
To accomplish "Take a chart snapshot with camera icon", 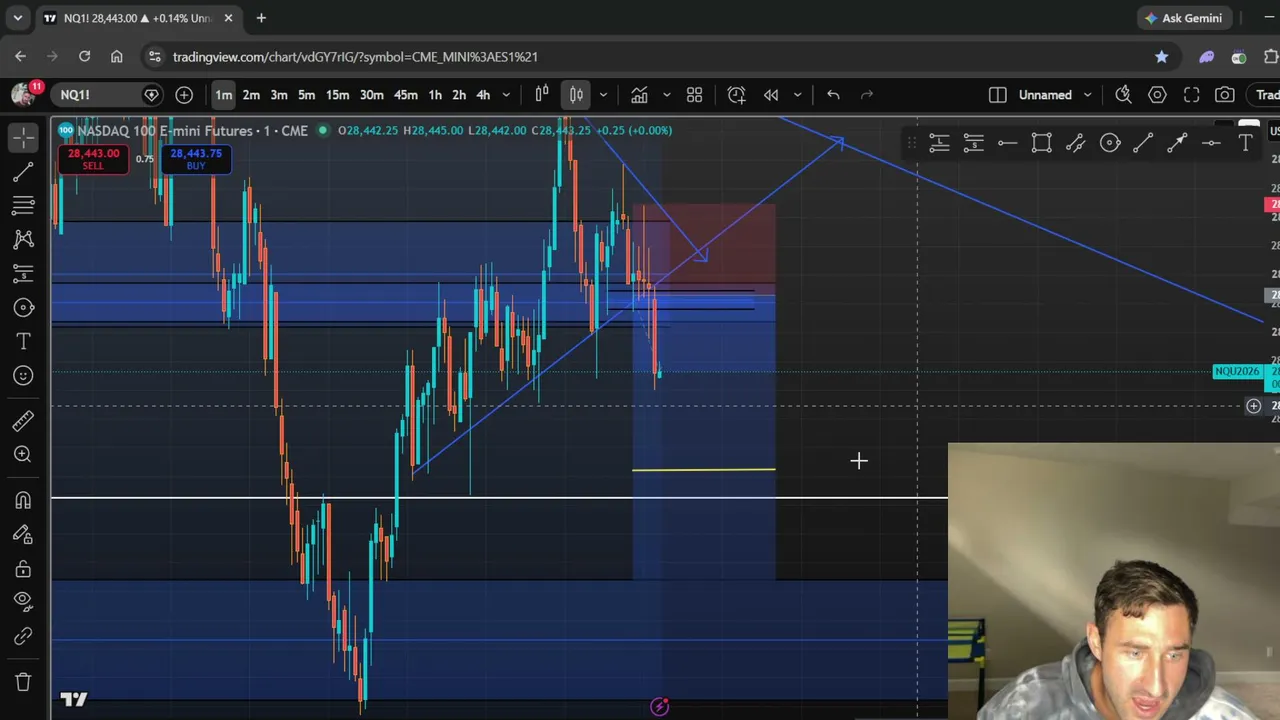I will [x=1225, y=95].
